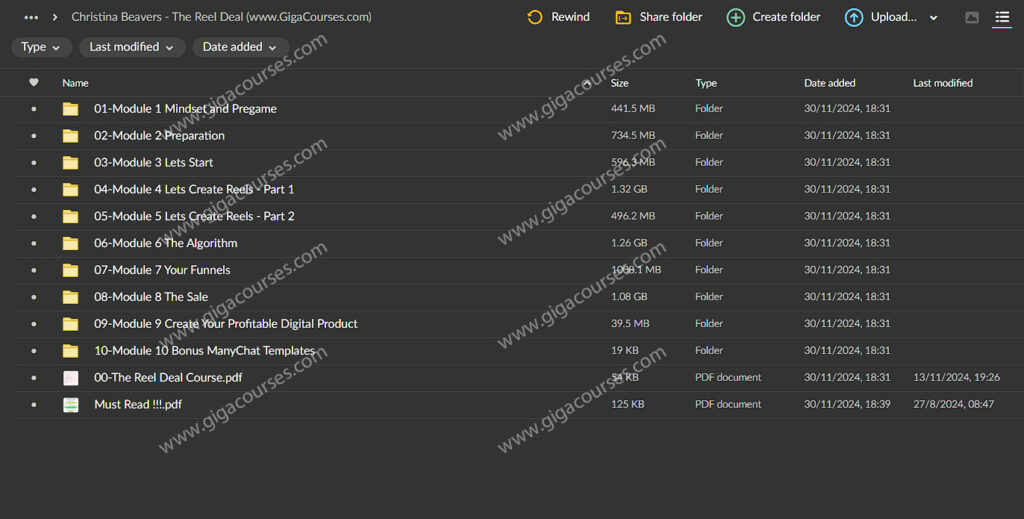
Task: Toggle the favourite dot for 06-Module 6 row
Action: (34, 243)
